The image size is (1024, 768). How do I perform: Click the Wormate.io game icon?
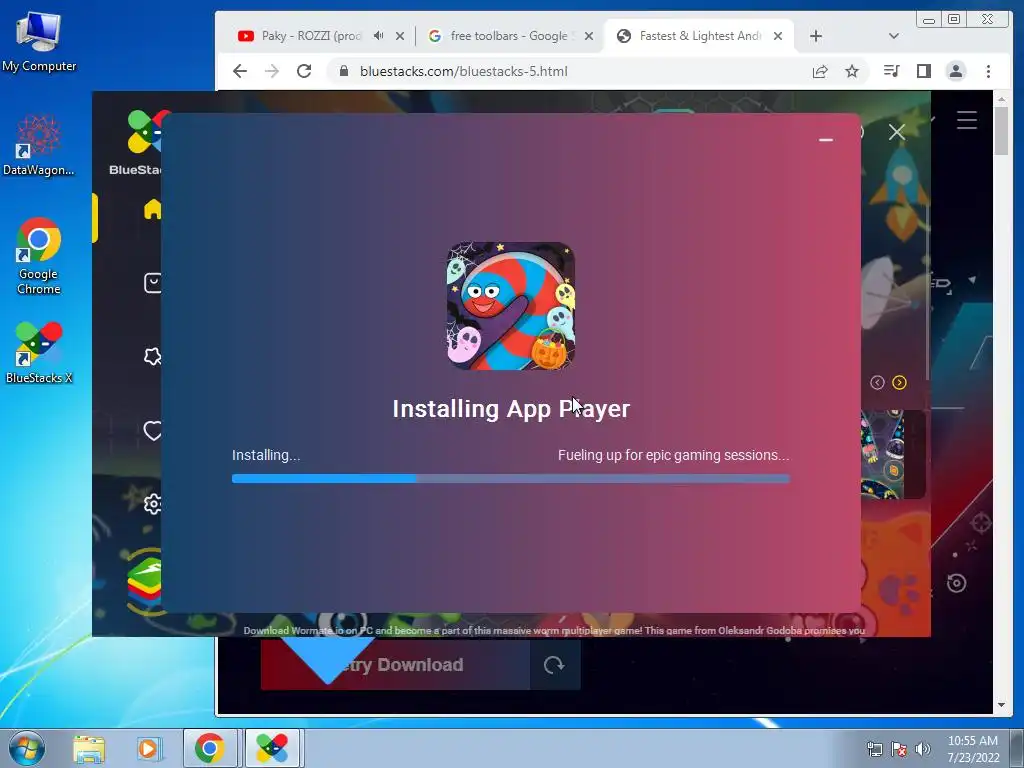(511, 306)
